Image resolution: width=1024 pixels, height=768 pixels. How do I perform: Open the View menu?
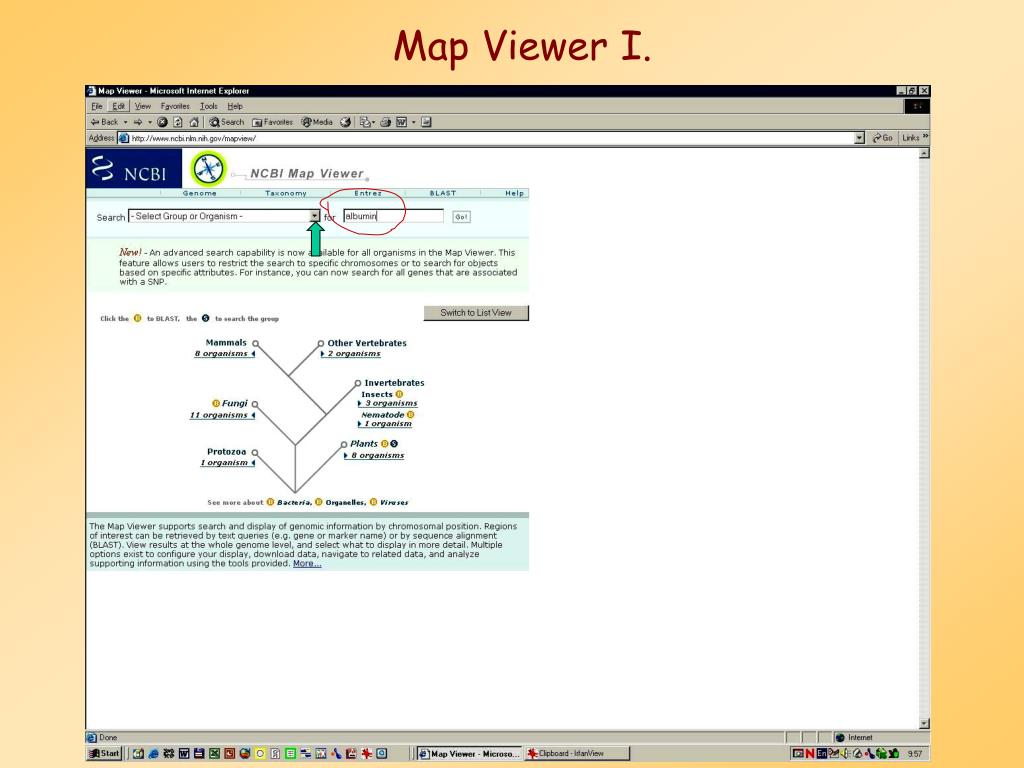[142, 106]
